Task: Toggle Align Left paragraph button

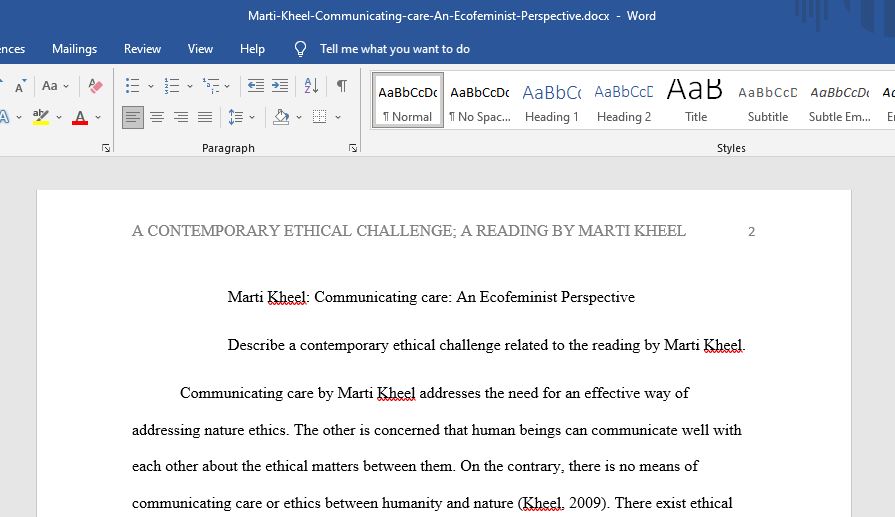Action: pyautogui.click(x=132, y=118)
